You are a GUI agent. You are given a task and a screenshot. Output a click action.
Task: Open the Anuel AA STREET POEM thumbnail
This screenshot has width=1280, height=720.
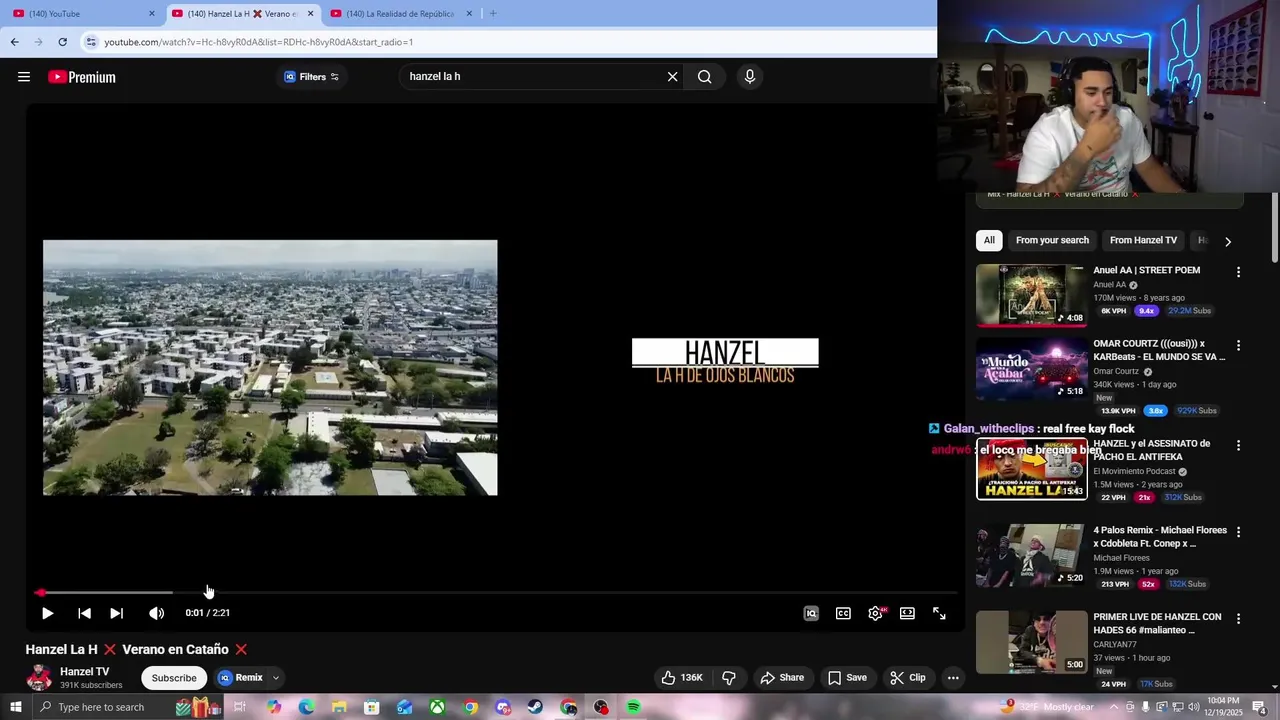click(x=1031, y=295)
